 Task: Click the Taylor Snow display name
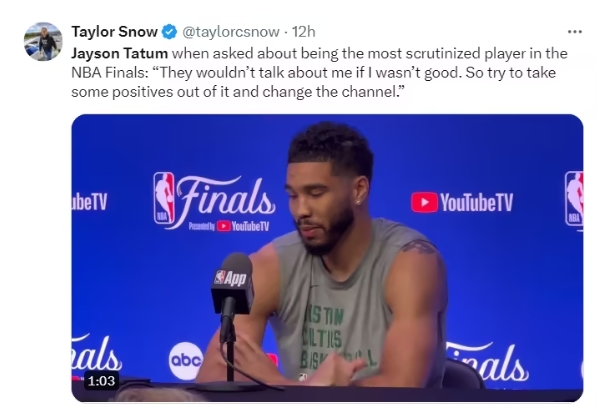click(x=114, y=32)
